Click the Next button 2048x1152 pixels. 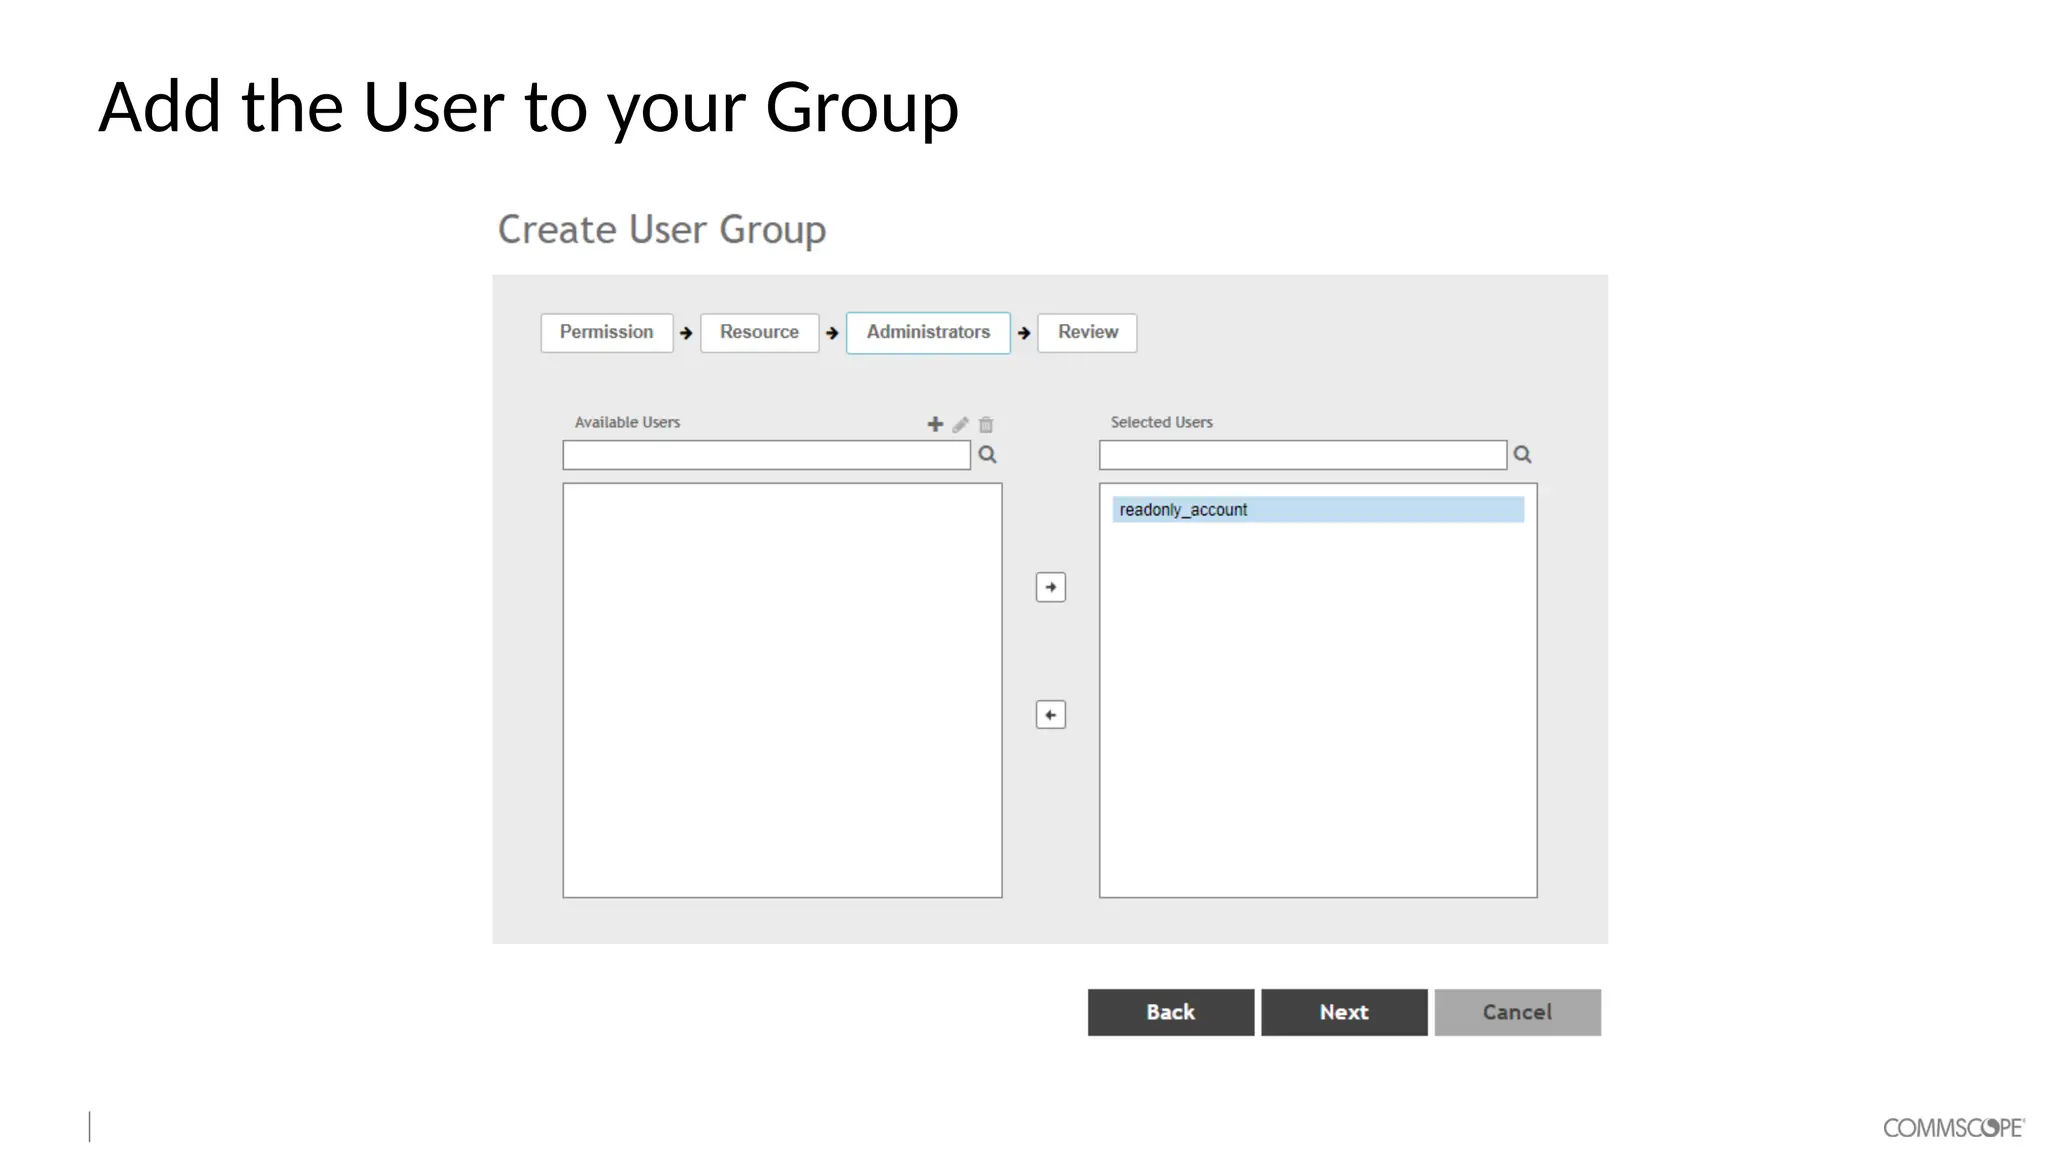point(1344,1012)
